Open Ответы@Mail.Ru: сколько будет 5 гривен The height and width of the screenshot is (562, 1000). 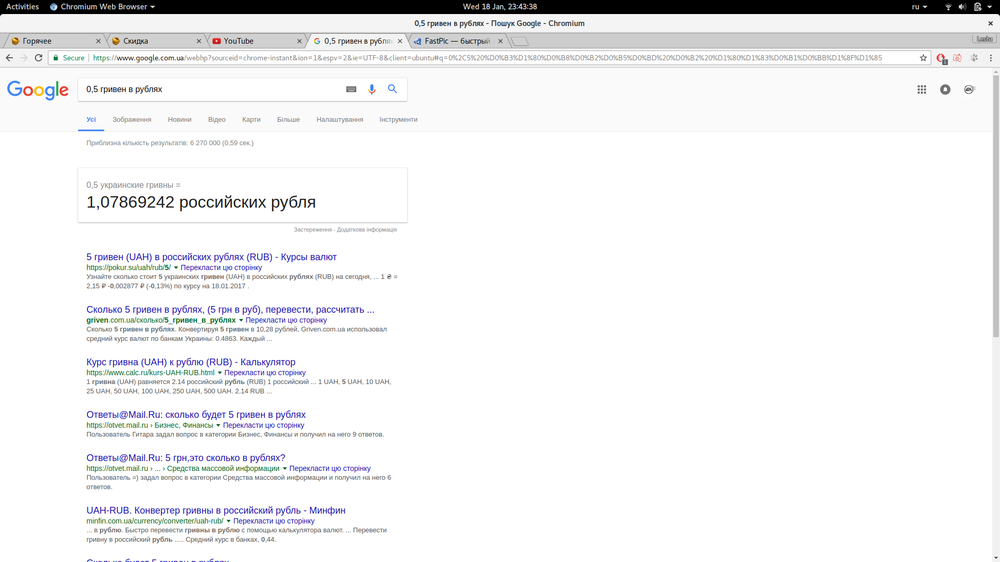click(x=196, y=415)
